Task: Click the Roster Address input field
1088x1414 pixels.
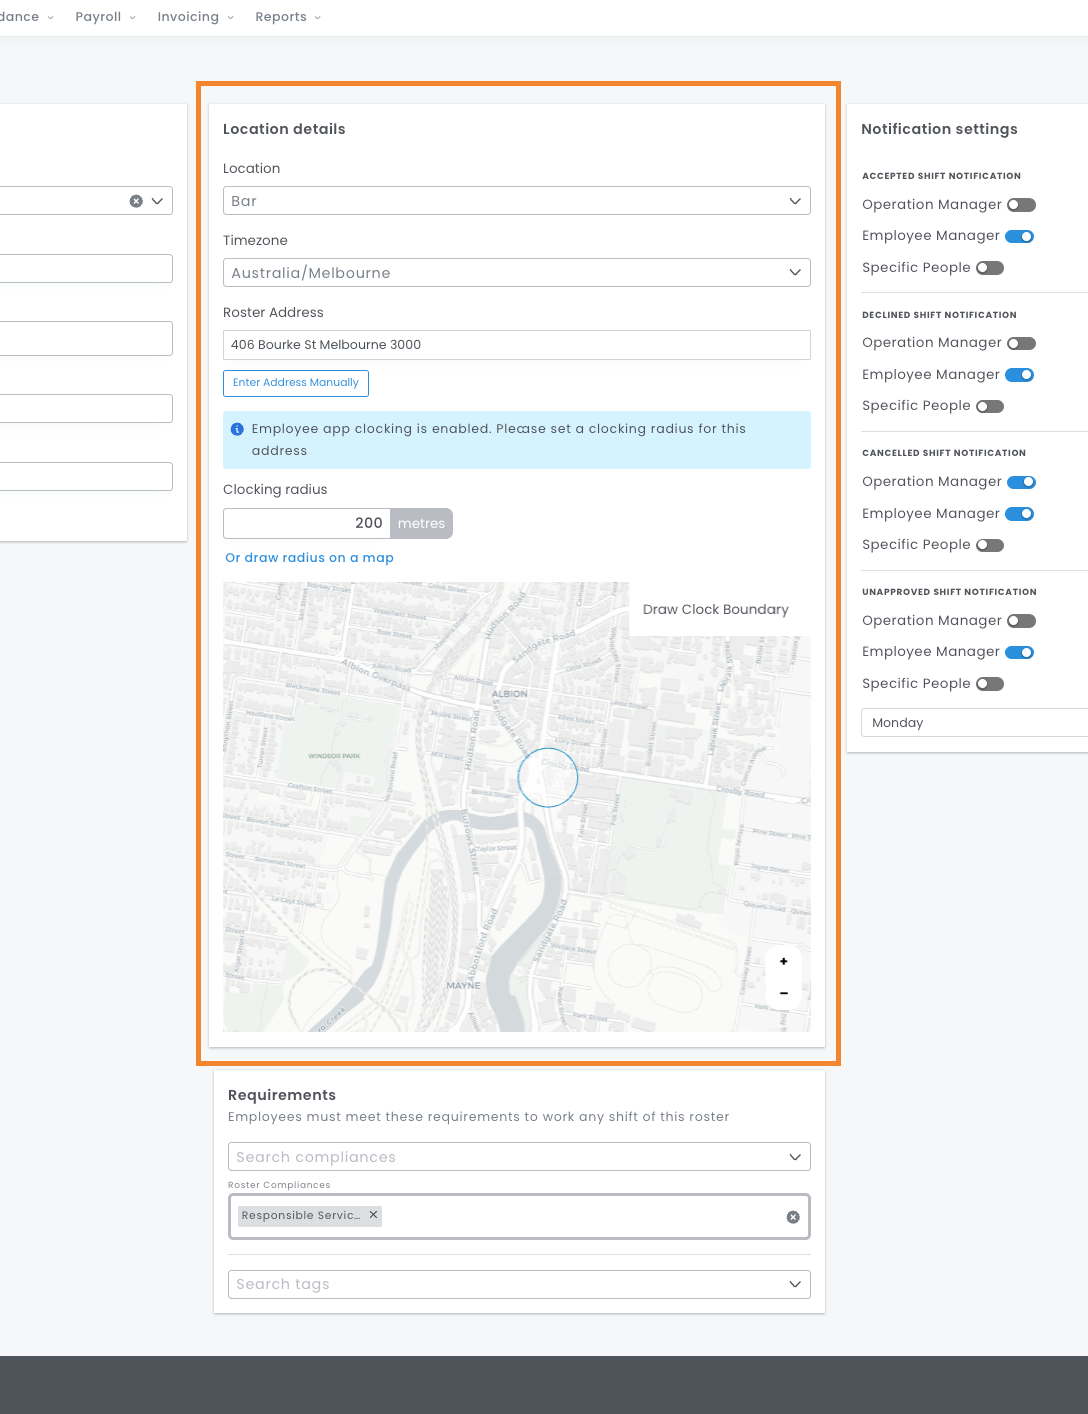Action: [x=516, y=345]
